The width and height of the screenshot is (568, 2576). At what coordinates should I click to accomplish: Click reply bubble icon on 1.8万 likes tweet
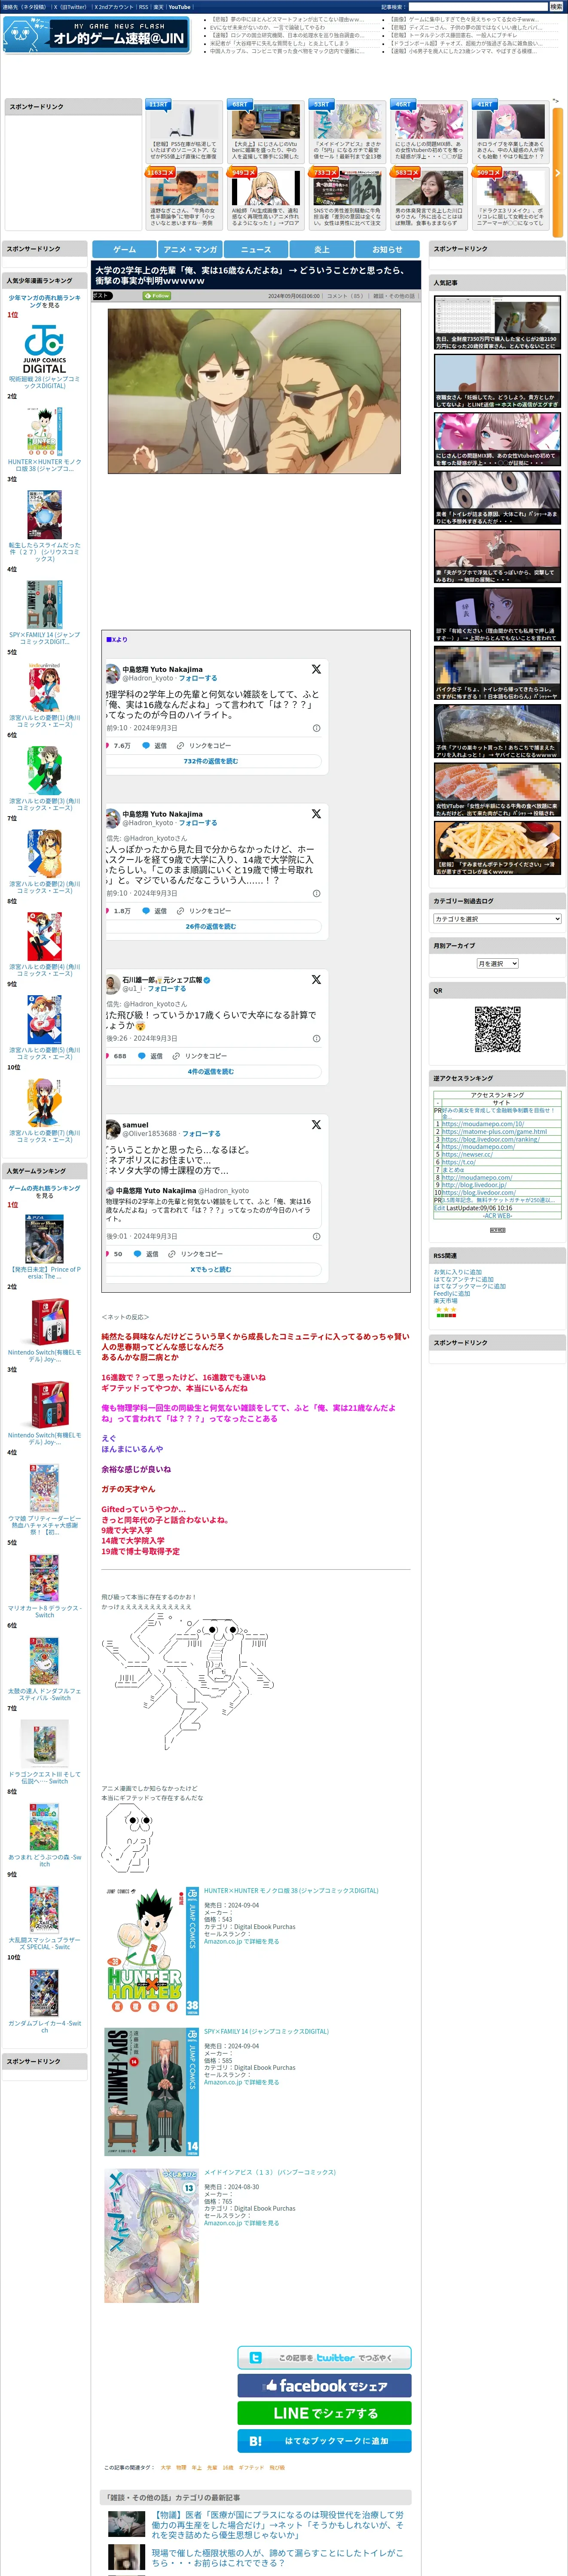click(146, 910)
